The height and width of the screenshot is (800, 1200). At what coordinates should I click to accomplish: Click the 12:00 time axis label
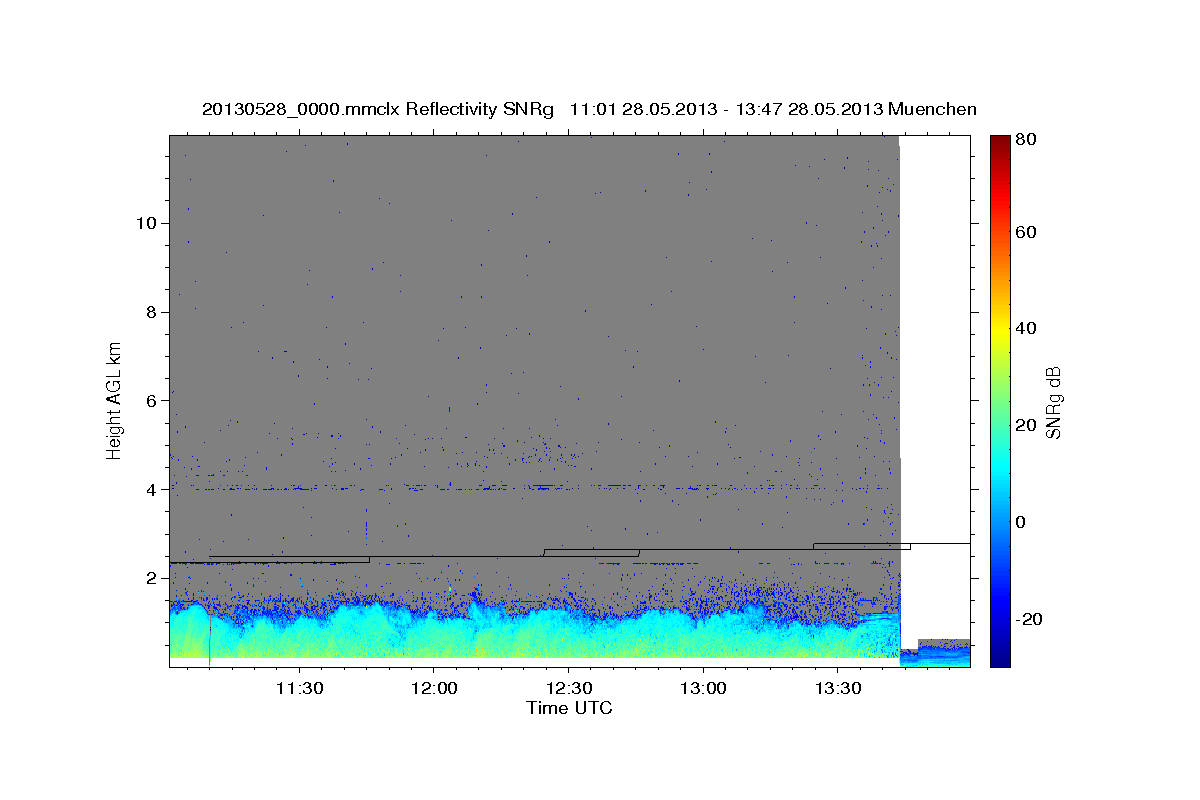click(x=434, y=688)
